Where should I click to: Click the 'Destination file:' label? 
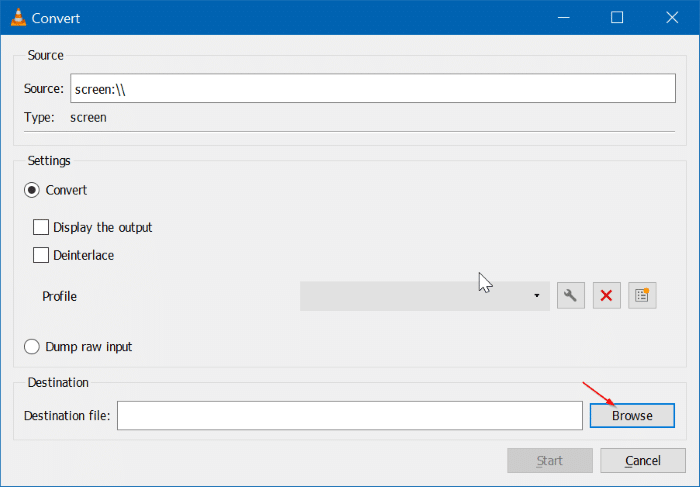coord(67,416)
